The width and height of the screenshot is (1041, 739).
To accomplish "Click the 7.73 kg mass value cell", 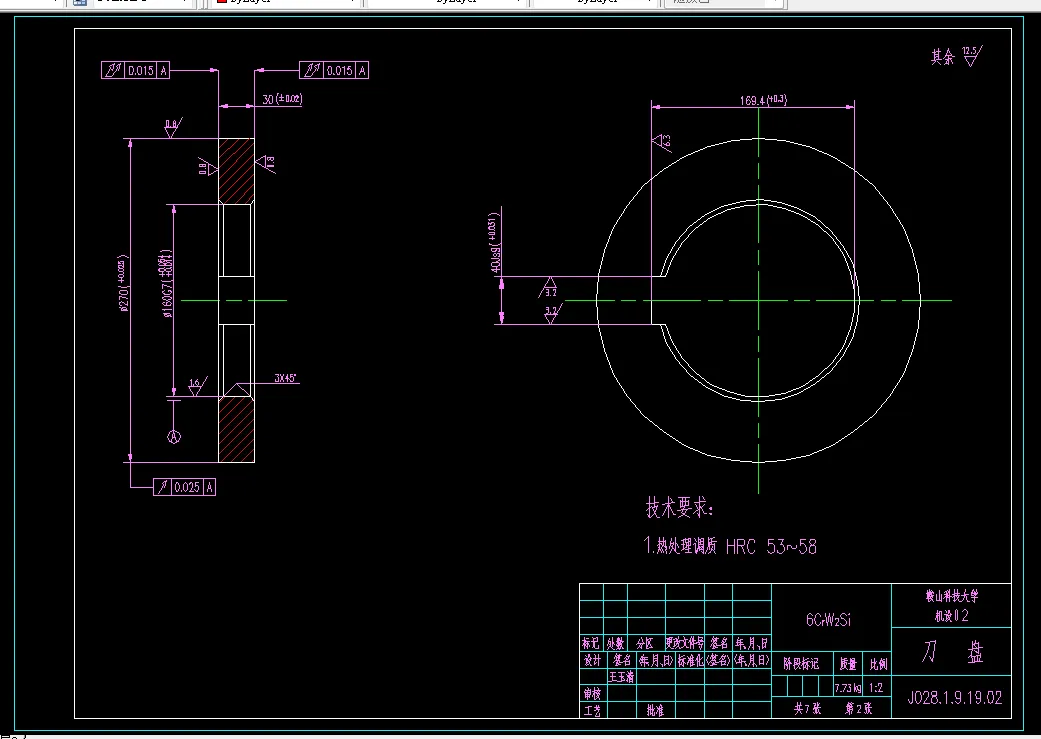I will 848,688.
